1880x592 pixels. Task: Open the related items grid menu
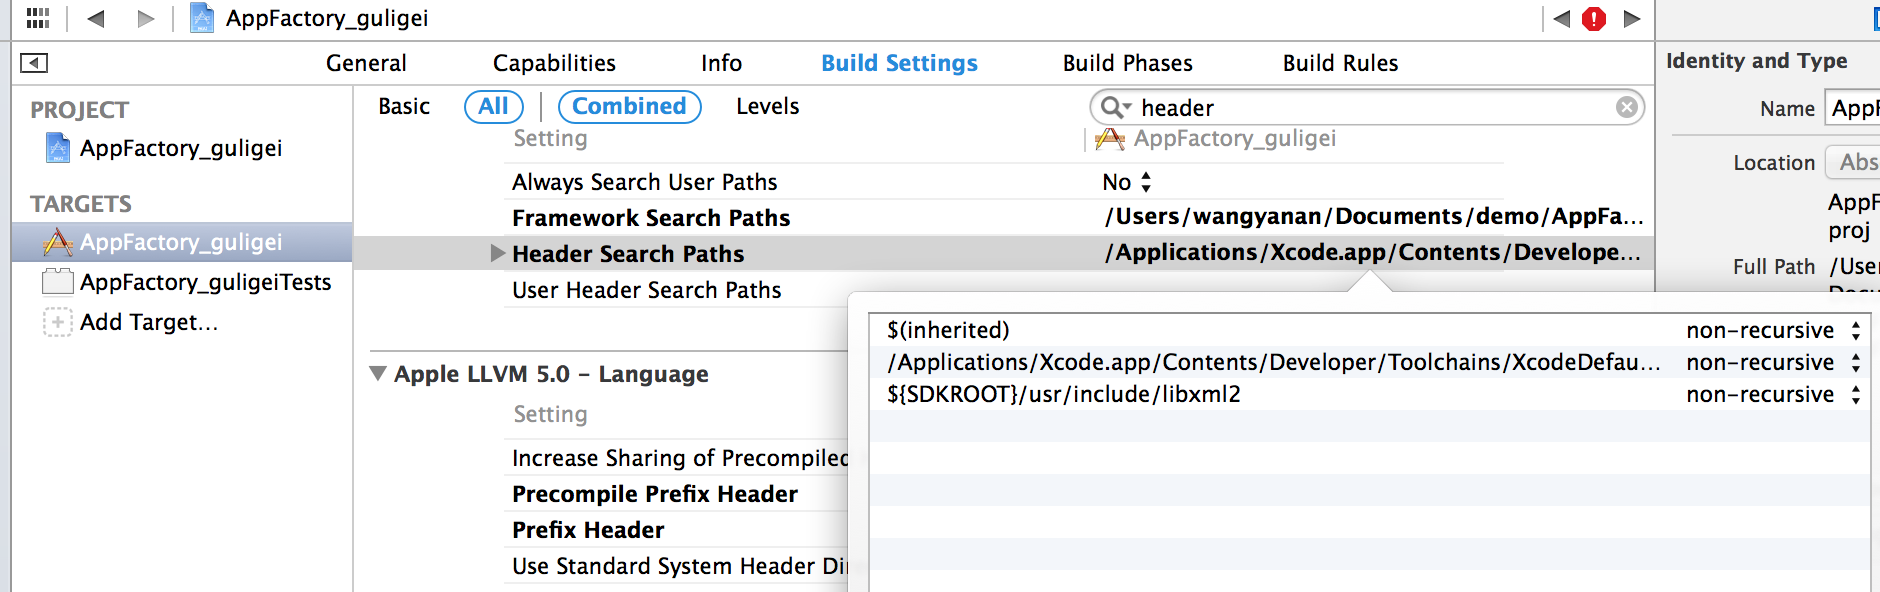point(38,18)
